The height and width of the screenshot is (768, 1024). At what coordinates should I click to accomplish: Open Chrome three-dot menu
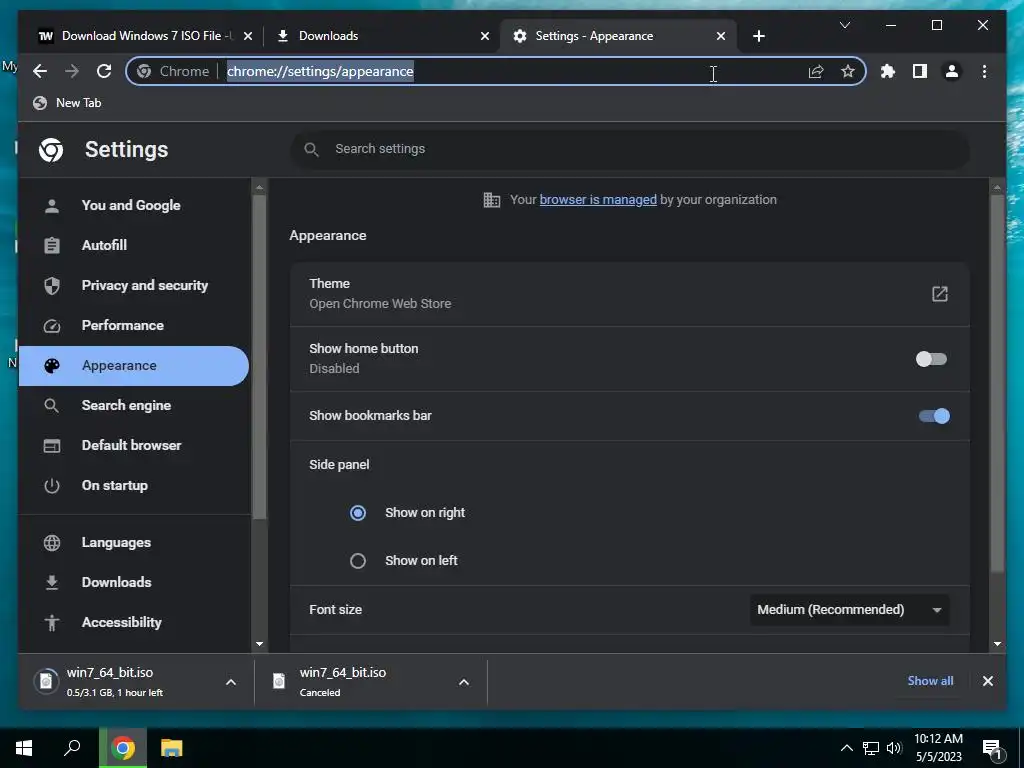click(x=984, y=71)
